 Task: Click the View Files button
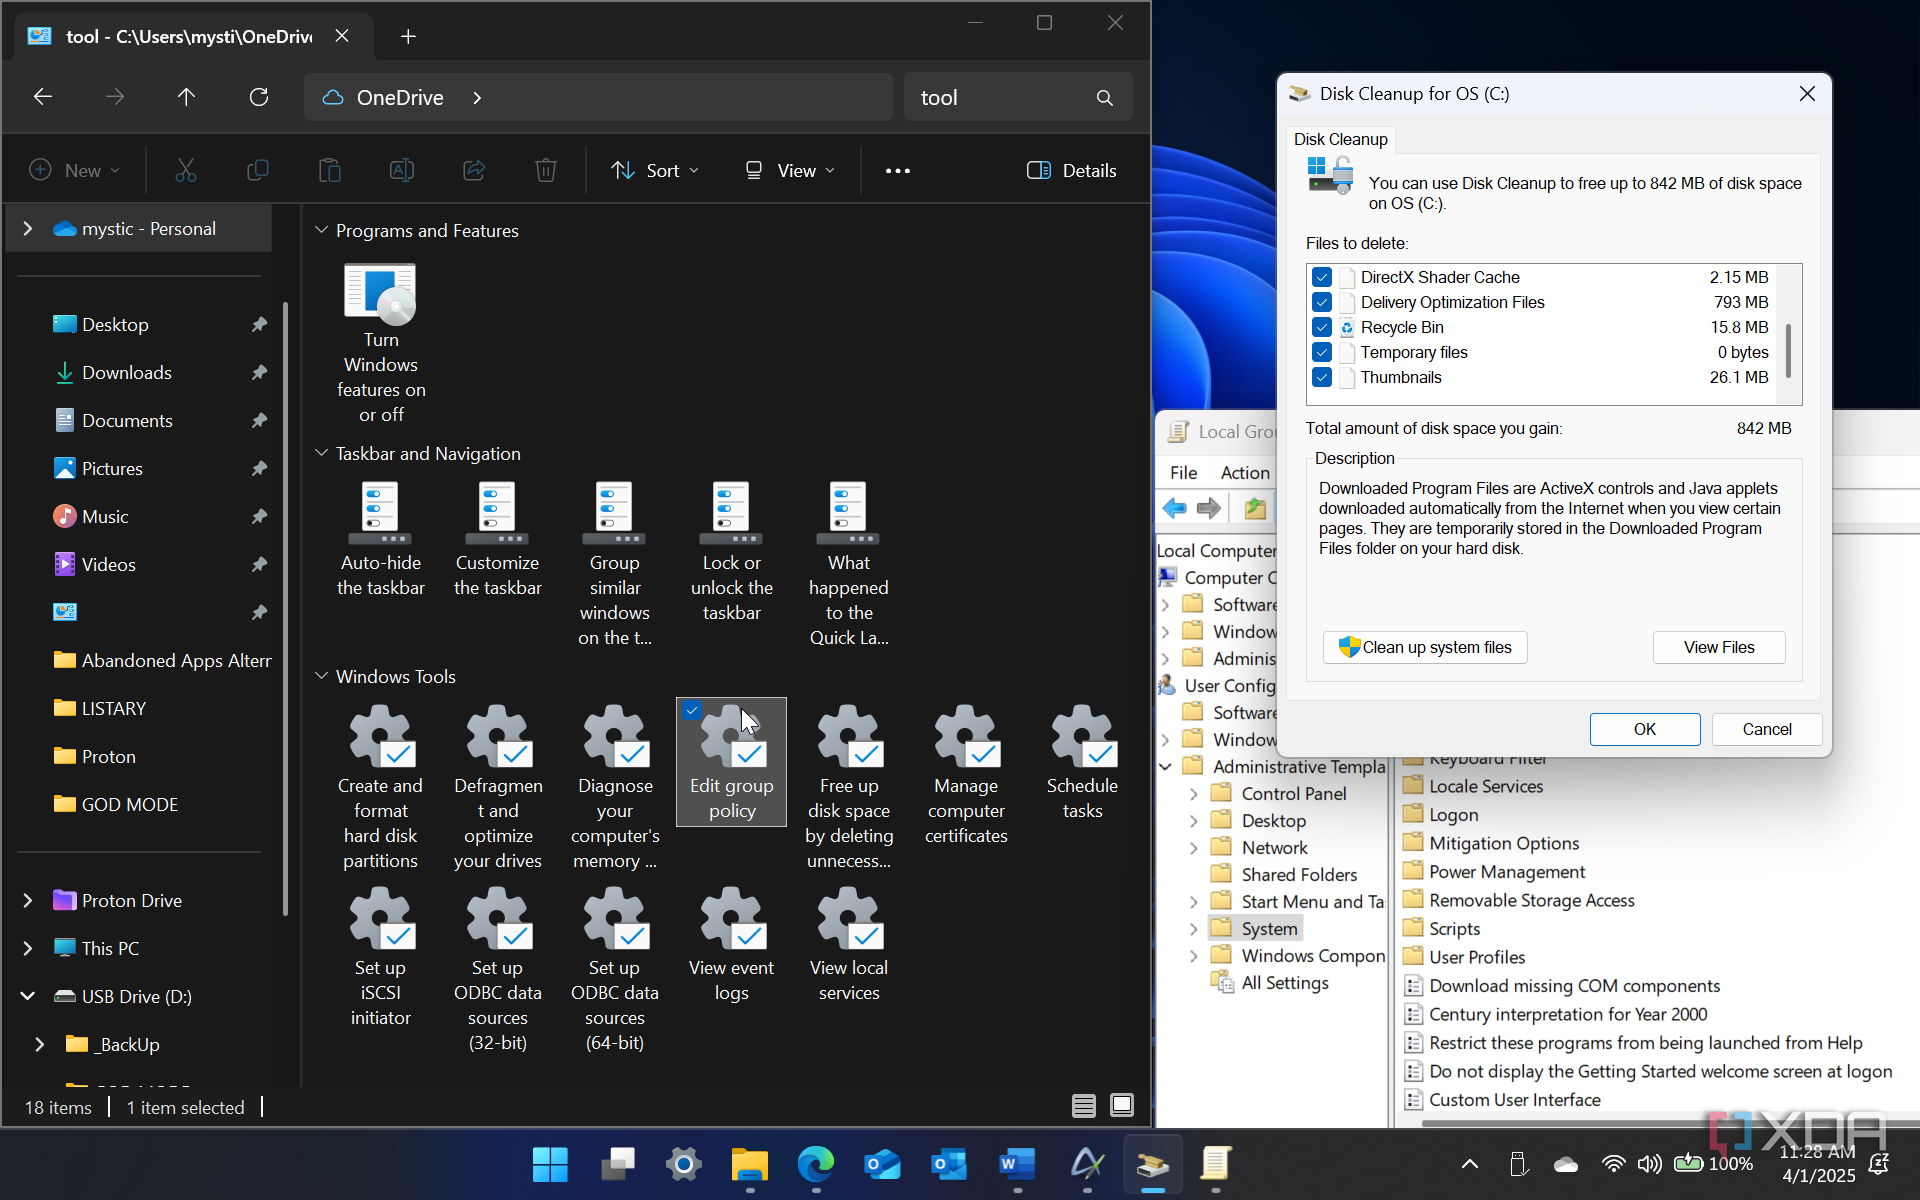point(1718,647)
